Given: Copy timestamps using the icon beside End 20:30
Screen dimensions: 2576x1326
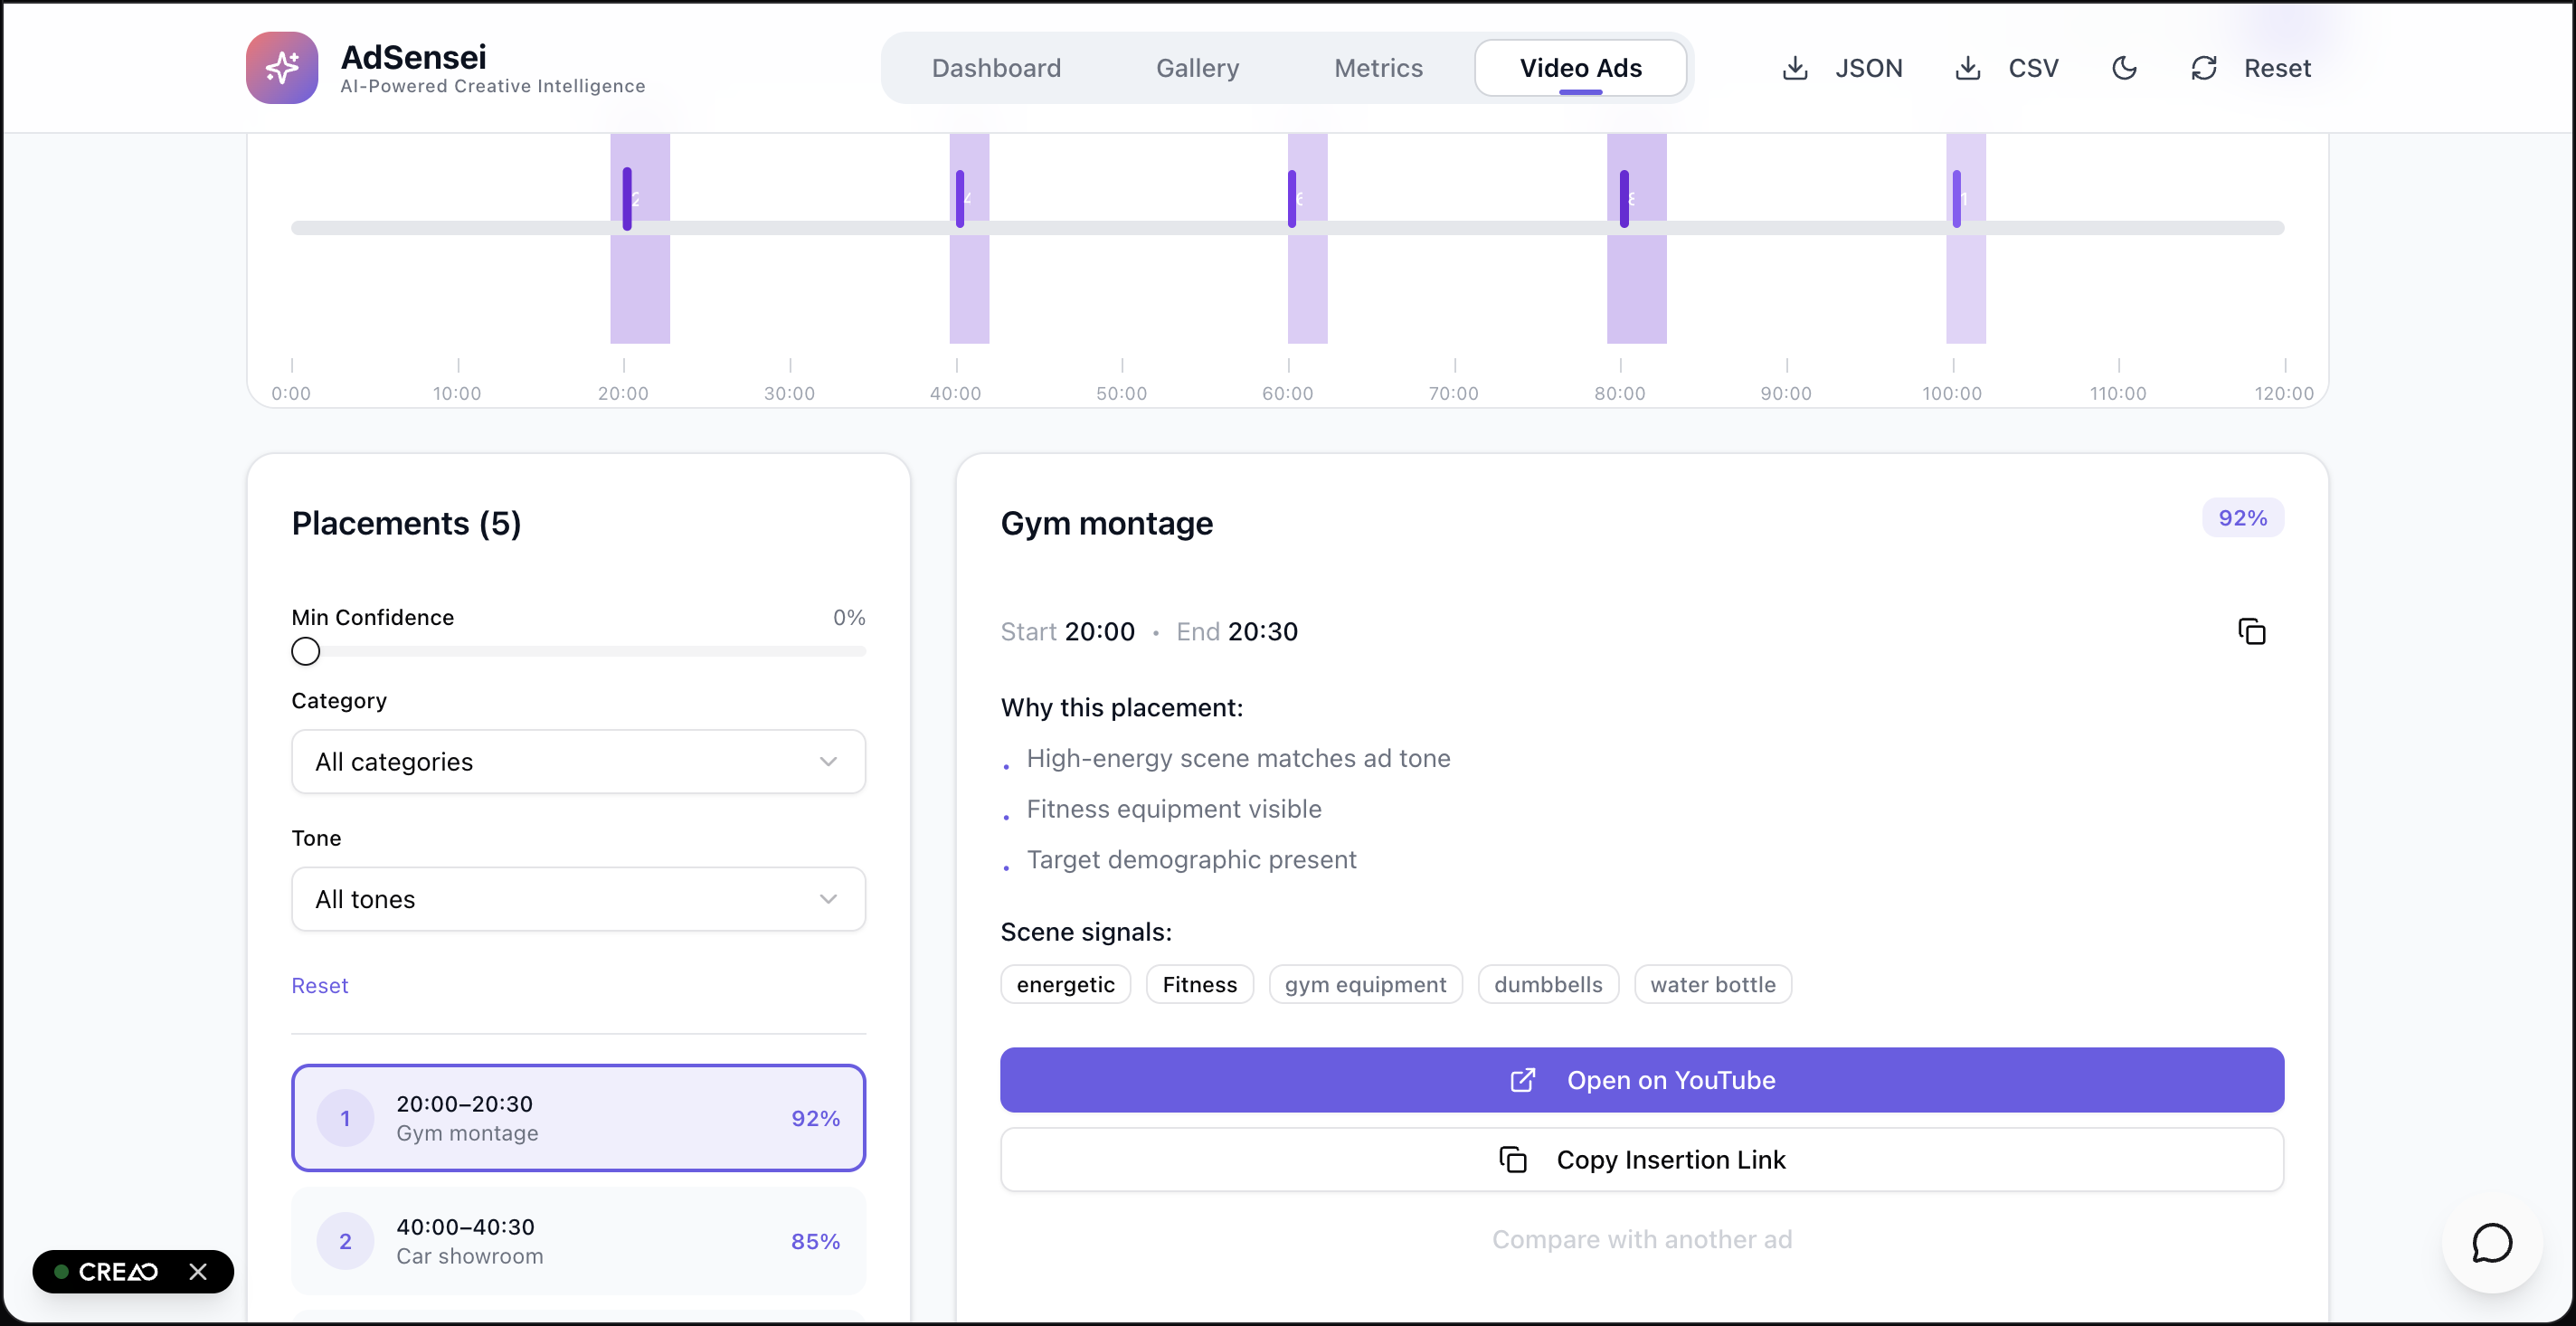Looking at the screenshot, I should coord(2251,632).
